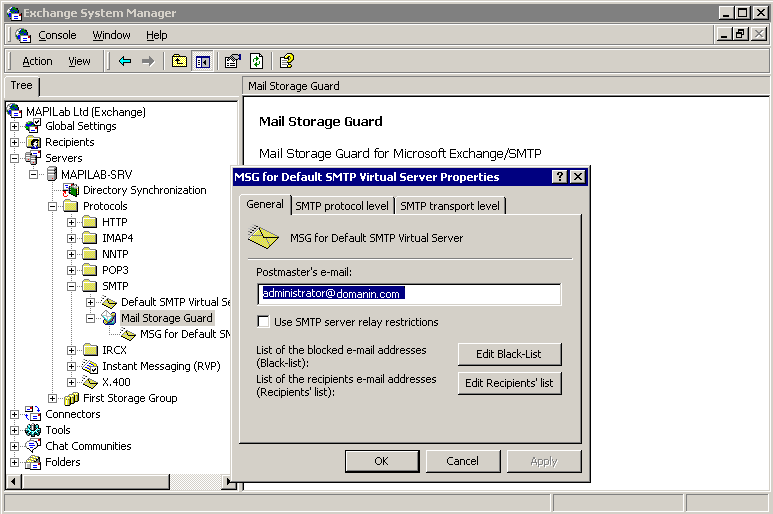Switch to the SMTP protocol level tab
Image resolution: width=773 pixels, height=514 pixels.
click(342, 206)
